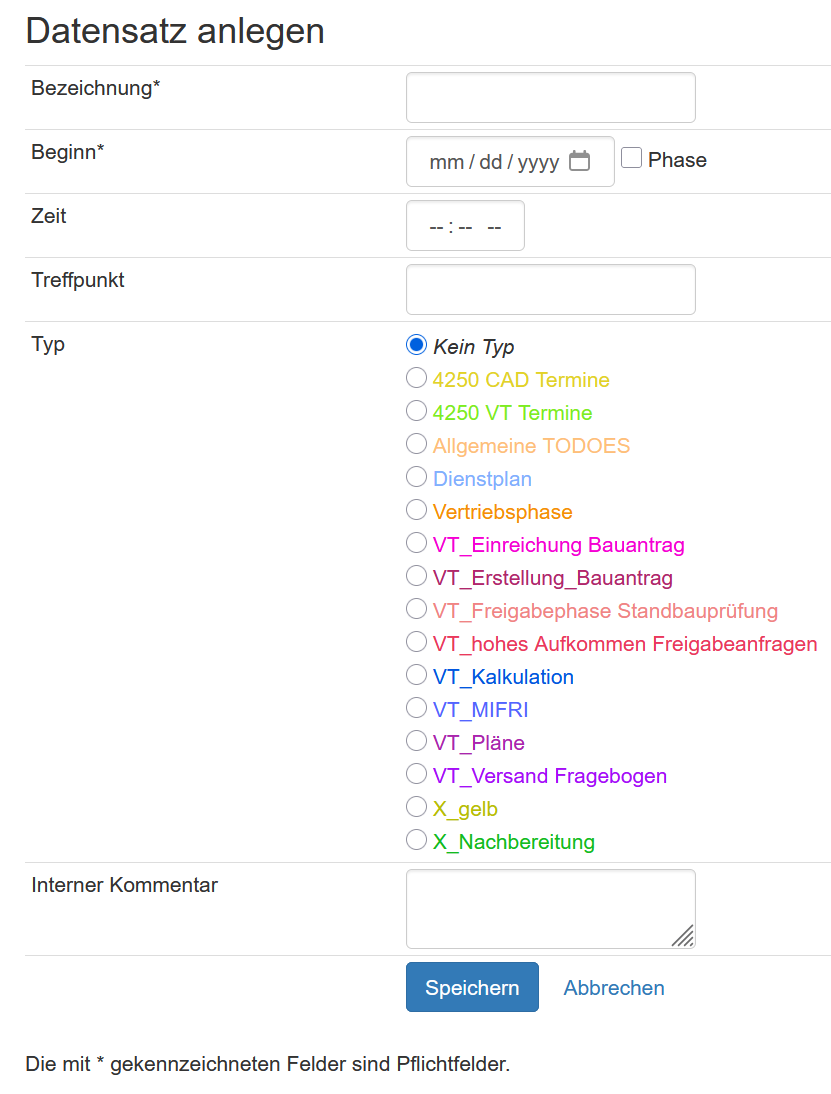Select VT_Einreichung Bauantrag type
The width and height of the screenshot is (831, 1094).
click(x=416, y=542)
